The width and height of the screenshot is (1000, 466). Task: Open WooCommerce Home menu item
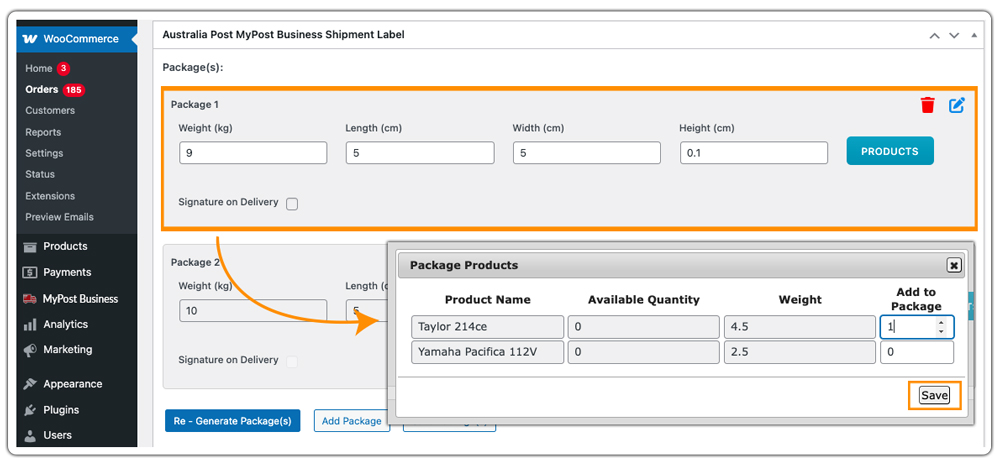point(39,68)
